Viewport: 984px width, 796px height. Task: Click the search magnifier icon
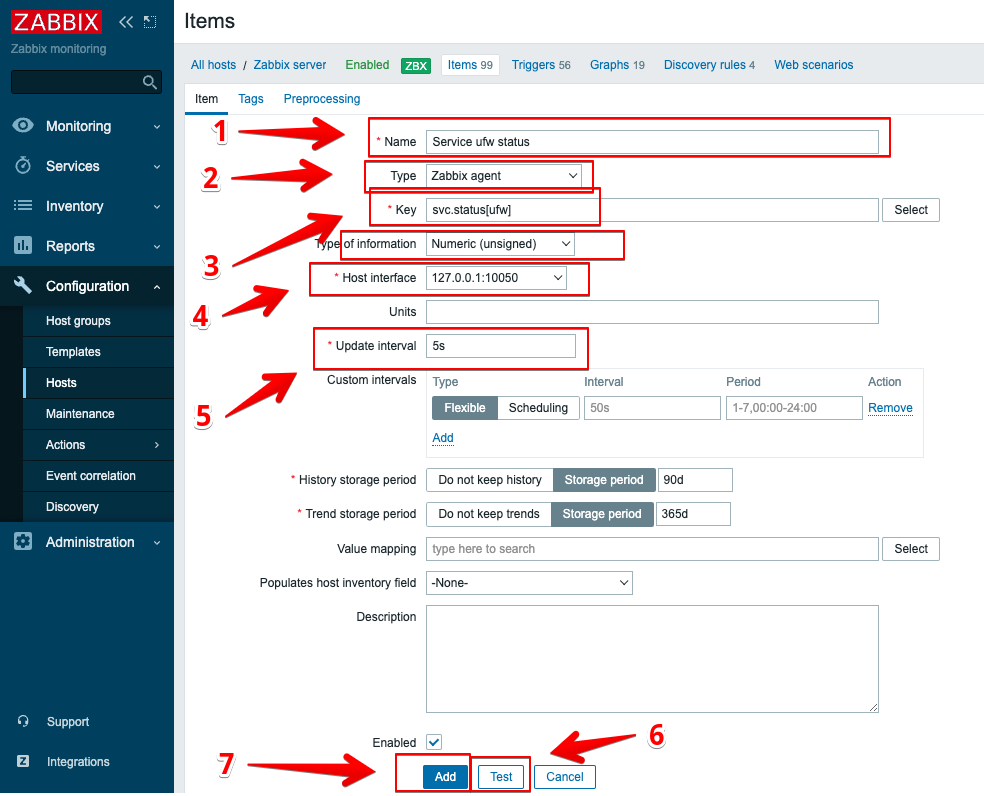(149, 82)
